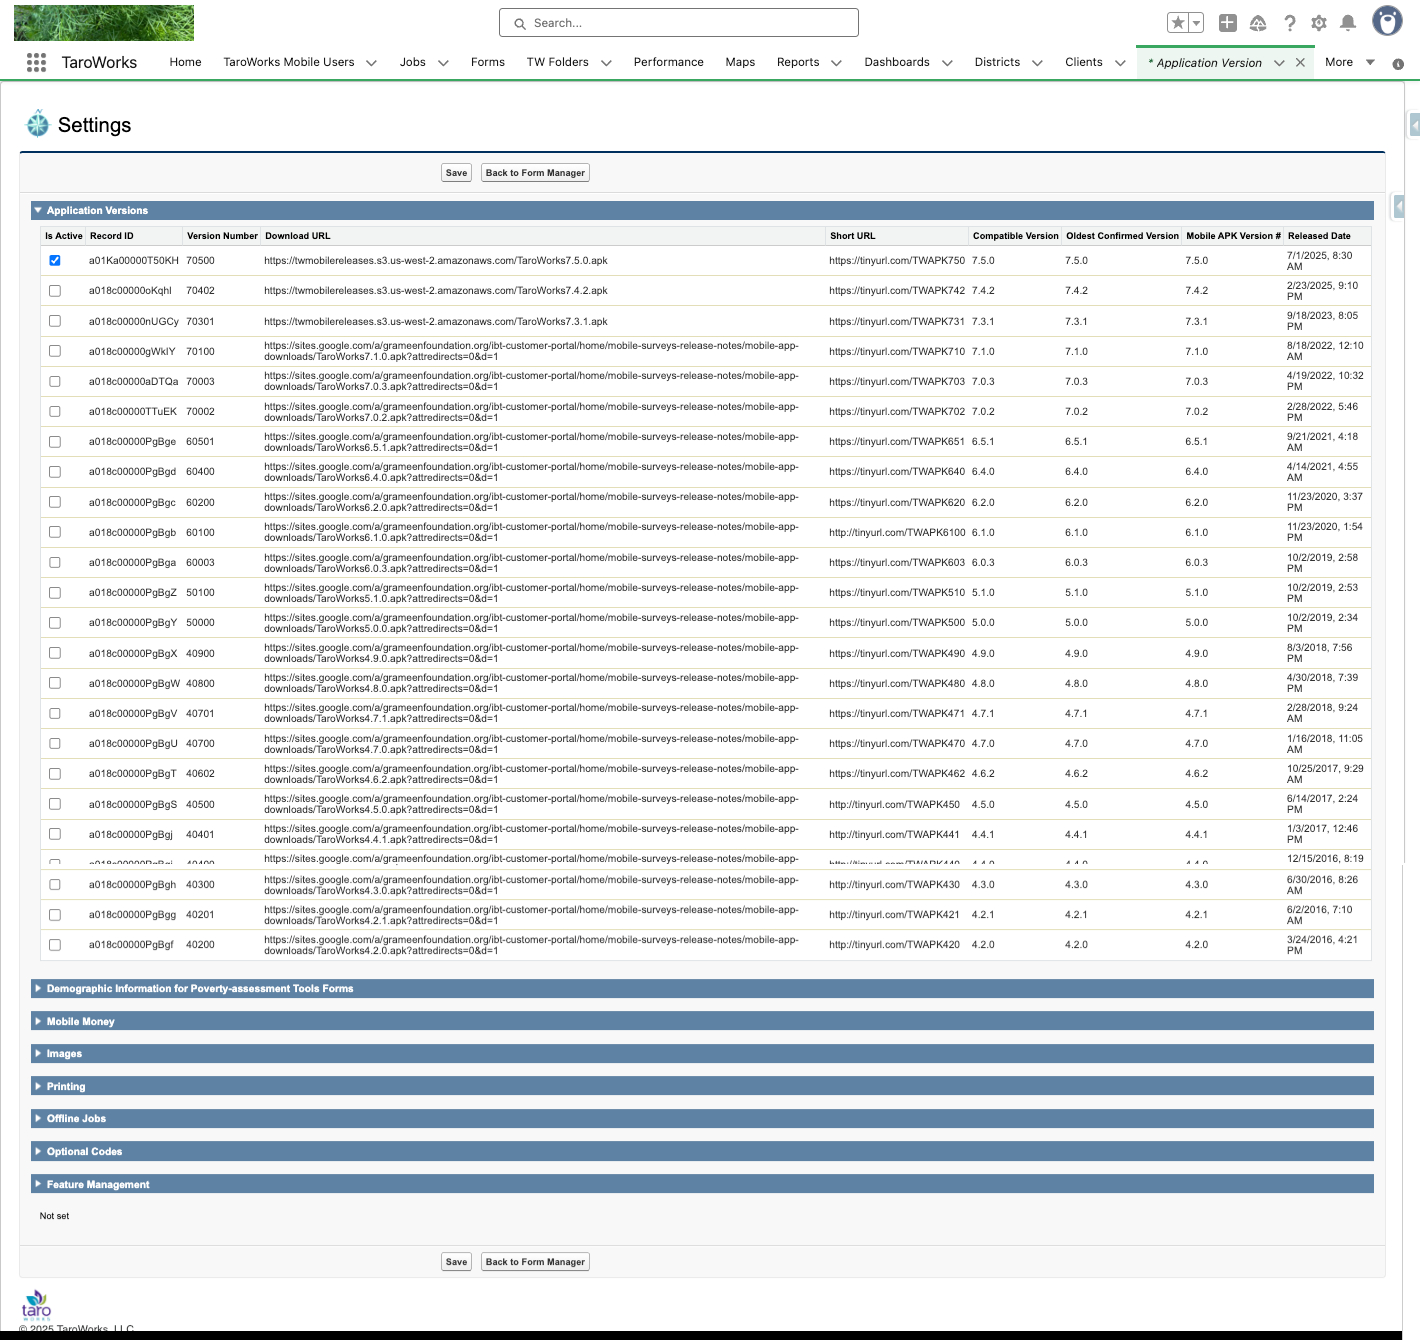Screen dimensions: 1420x1340
Task: Expand the Mobile Money section
Action: pos(38,1021)
